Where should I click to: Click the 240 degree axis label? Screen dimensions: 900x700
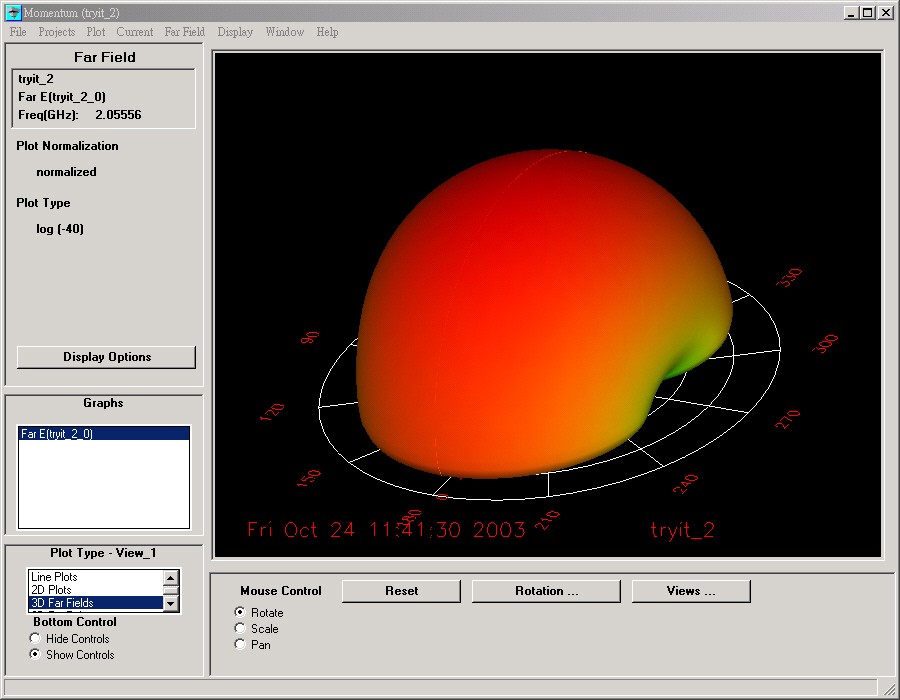(x=685, y=484)
